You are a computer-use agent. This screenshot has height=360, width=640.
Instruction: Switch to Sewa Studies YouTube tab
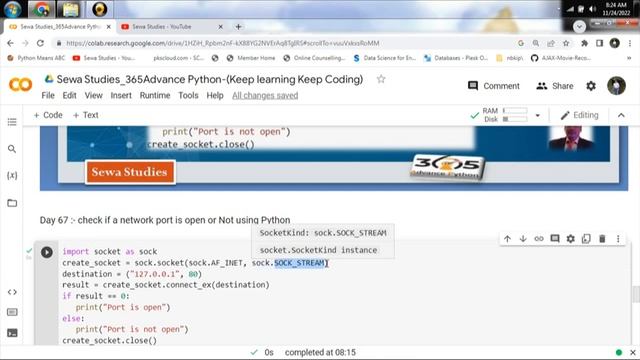tap(162, 27)
